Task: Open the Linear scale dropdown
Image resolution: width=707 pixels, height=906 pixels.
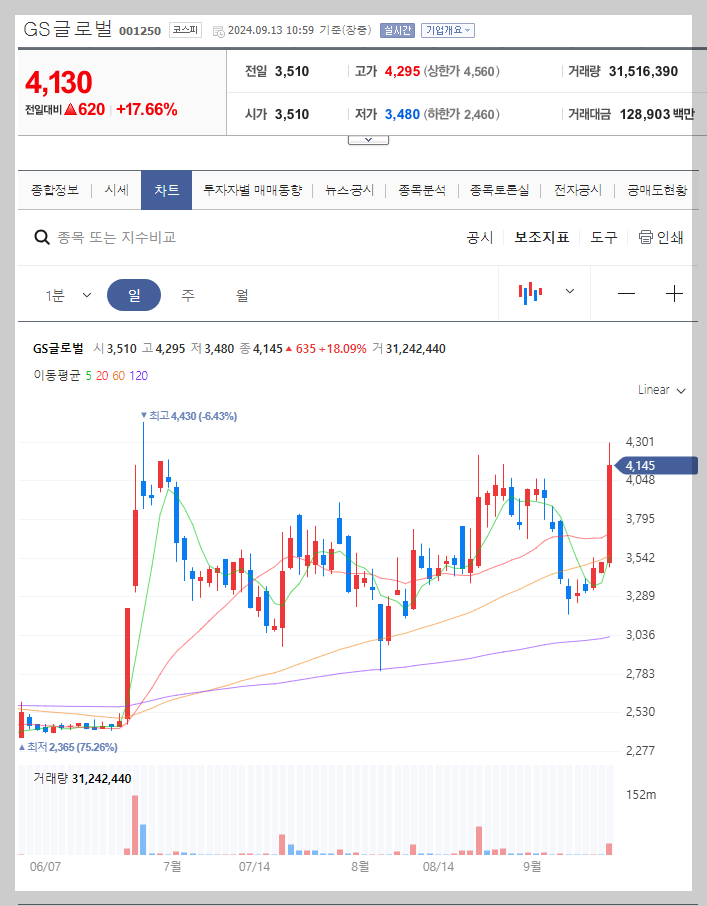Action: [659, 391]
